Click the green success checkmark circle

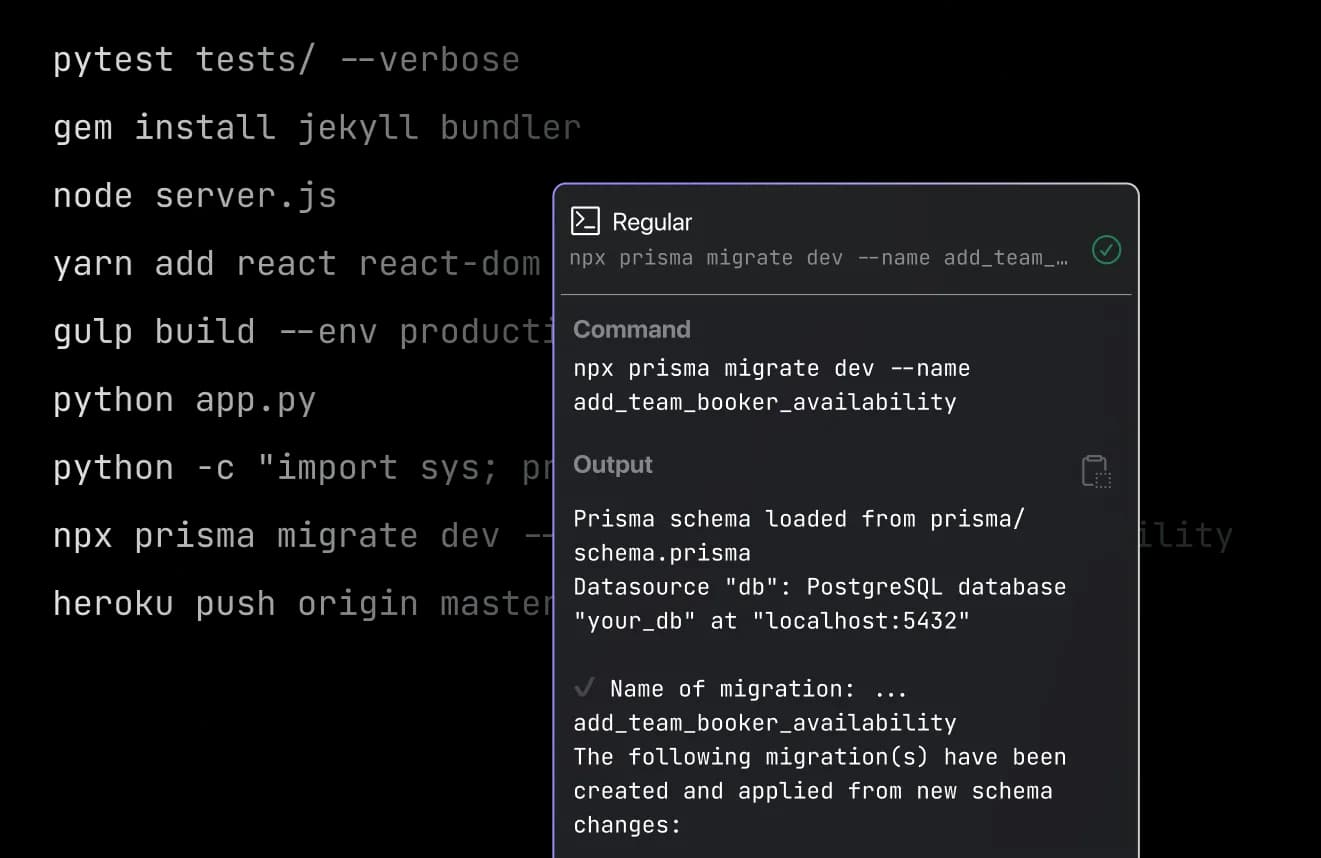point(1106,250)
